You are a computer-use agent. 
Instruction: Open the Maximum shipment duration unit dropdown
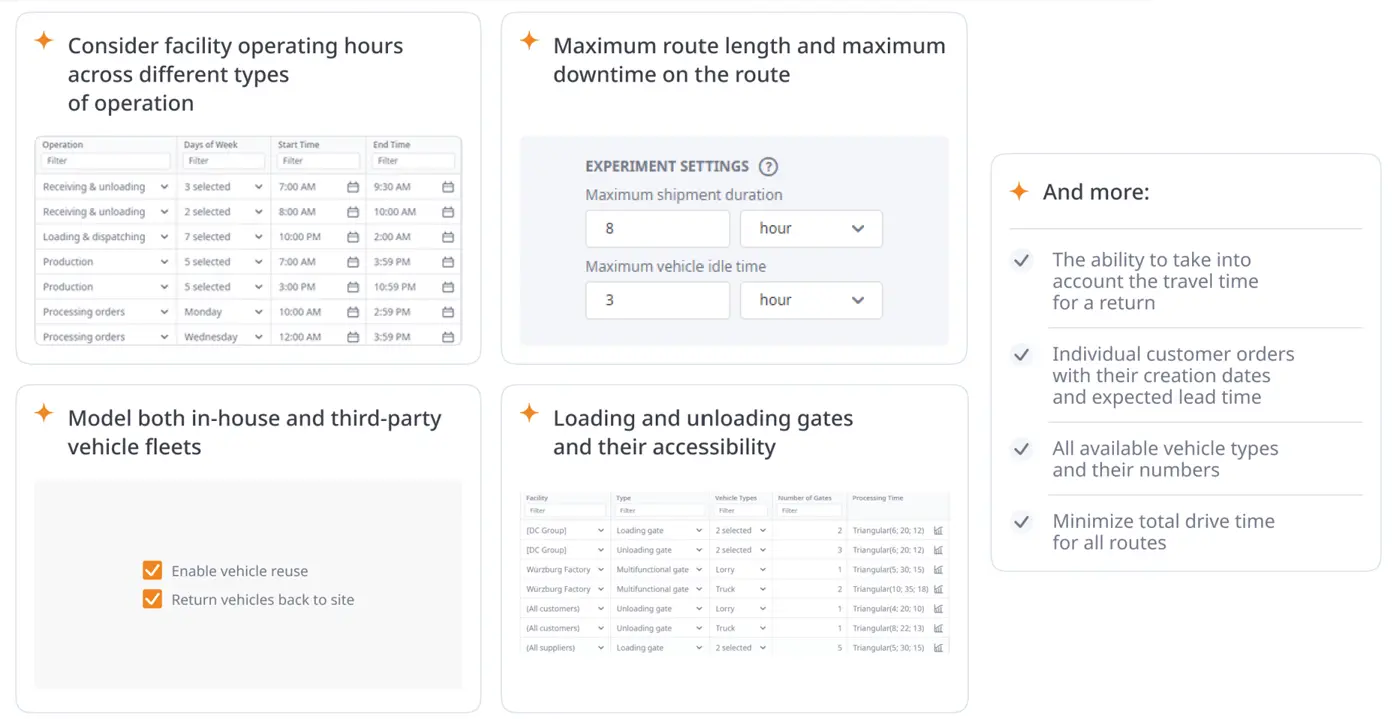811,229
